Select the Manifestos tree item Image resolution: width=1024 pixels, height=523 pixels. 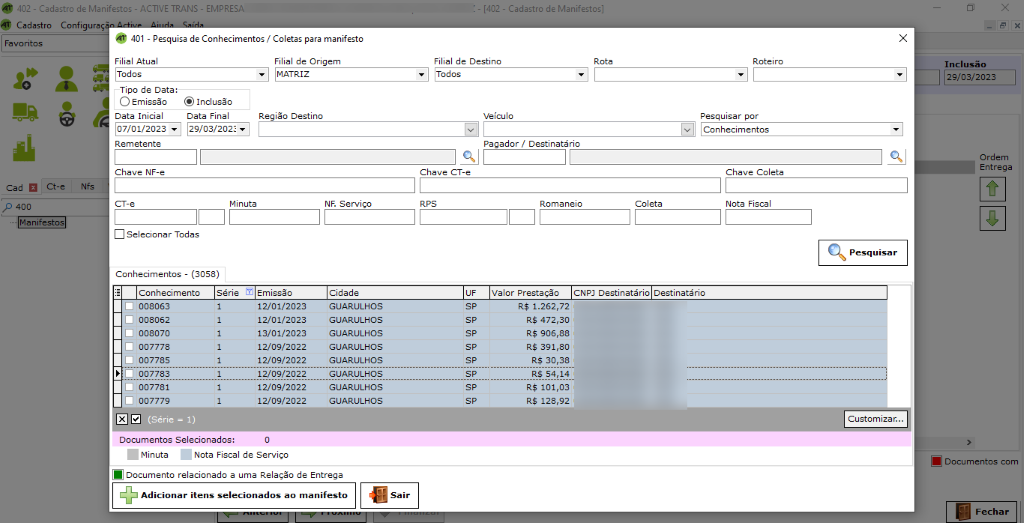[x=42, y=223]
